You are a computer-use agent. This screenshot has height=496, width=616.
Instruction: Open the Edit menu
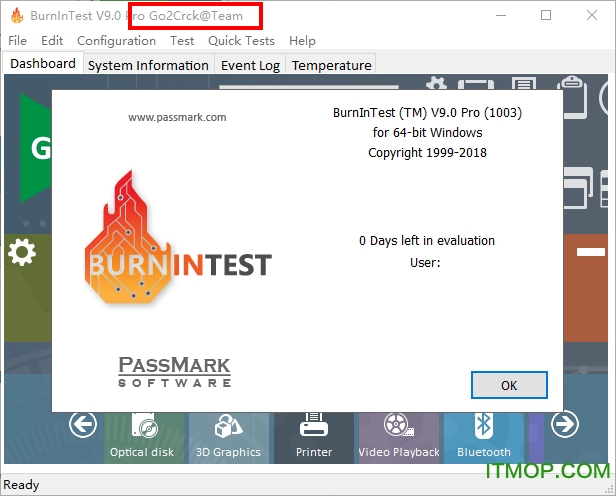52,41
